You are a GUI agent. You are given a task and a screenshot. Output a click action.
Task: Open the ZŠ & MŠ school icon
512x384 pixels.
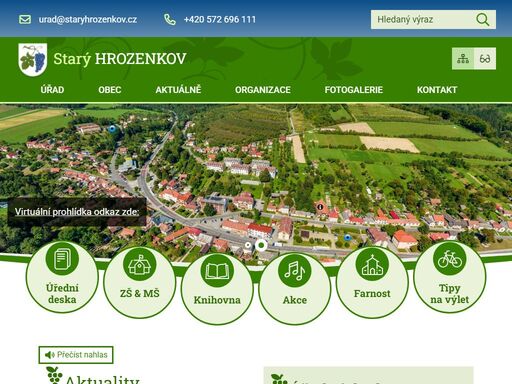139,265
